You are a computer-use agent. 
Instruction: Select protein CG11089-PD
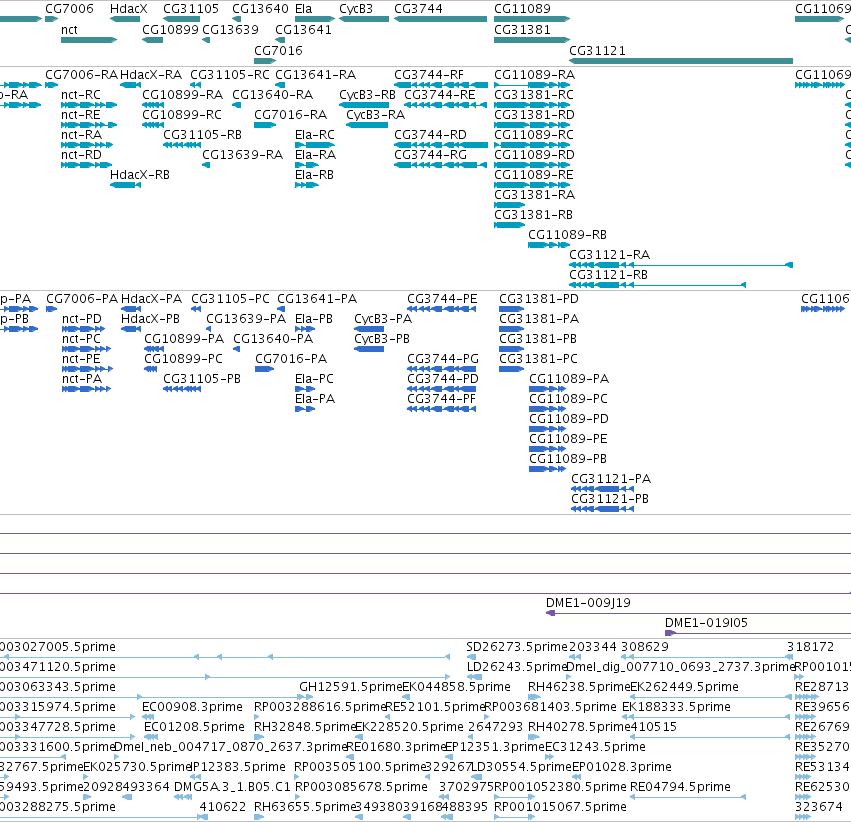[x=547, y=429]
